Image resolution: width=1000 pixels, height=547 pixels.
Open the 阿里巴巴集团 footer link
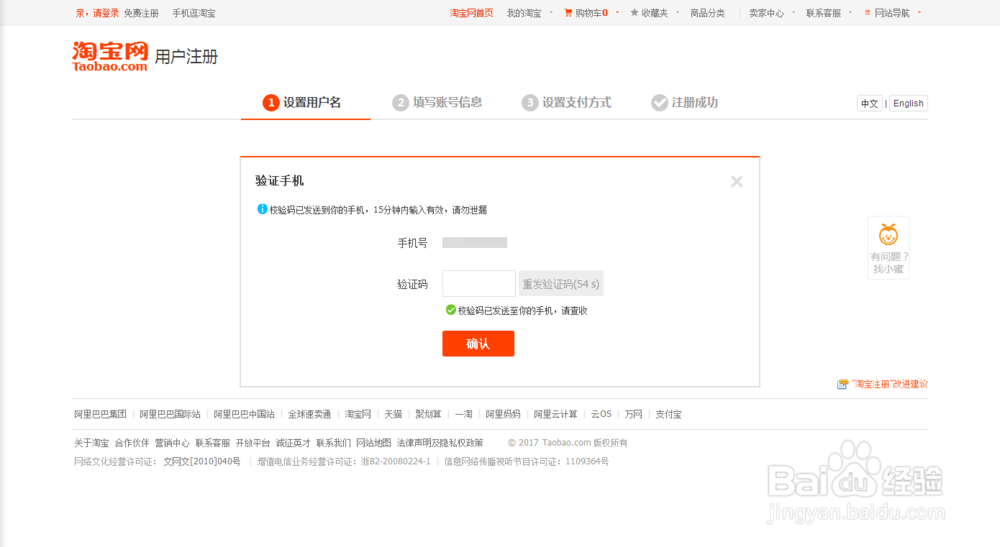coord(100,414)
